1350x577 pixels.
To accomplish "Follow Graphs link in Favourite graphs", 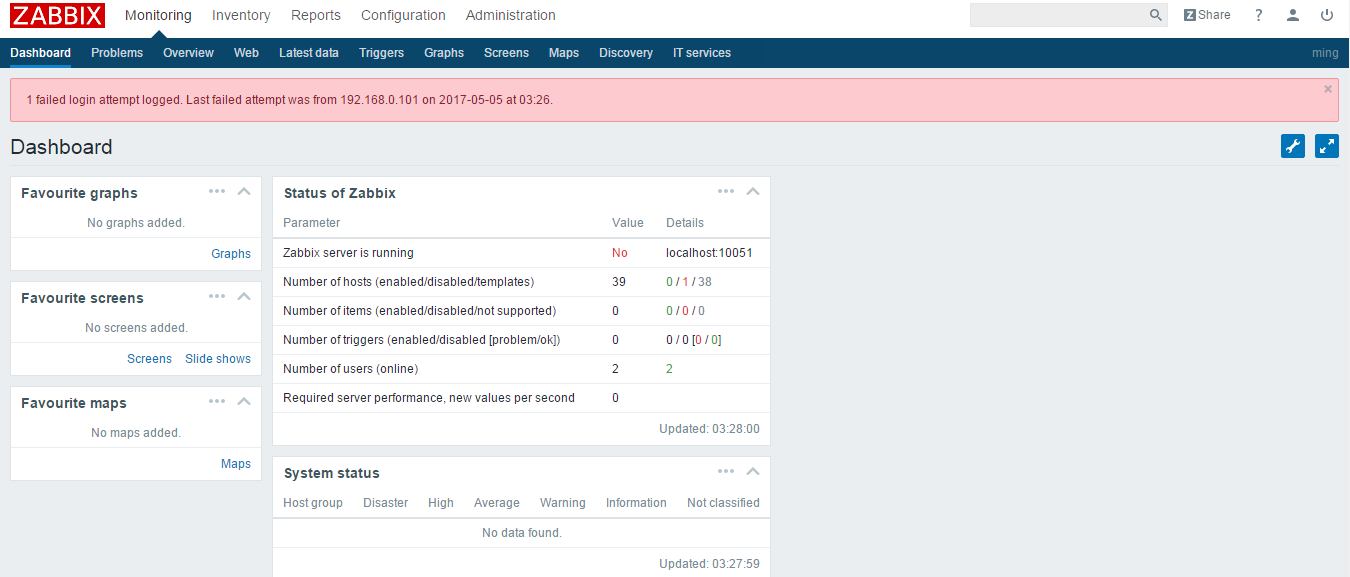I will tap(231, 254).
